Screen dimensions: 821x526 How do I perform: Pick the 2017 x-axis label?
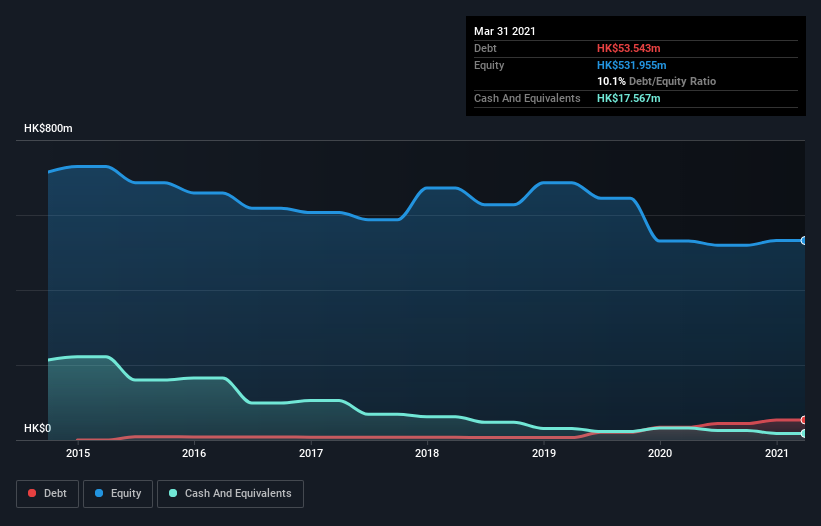(x=311, y=454)
